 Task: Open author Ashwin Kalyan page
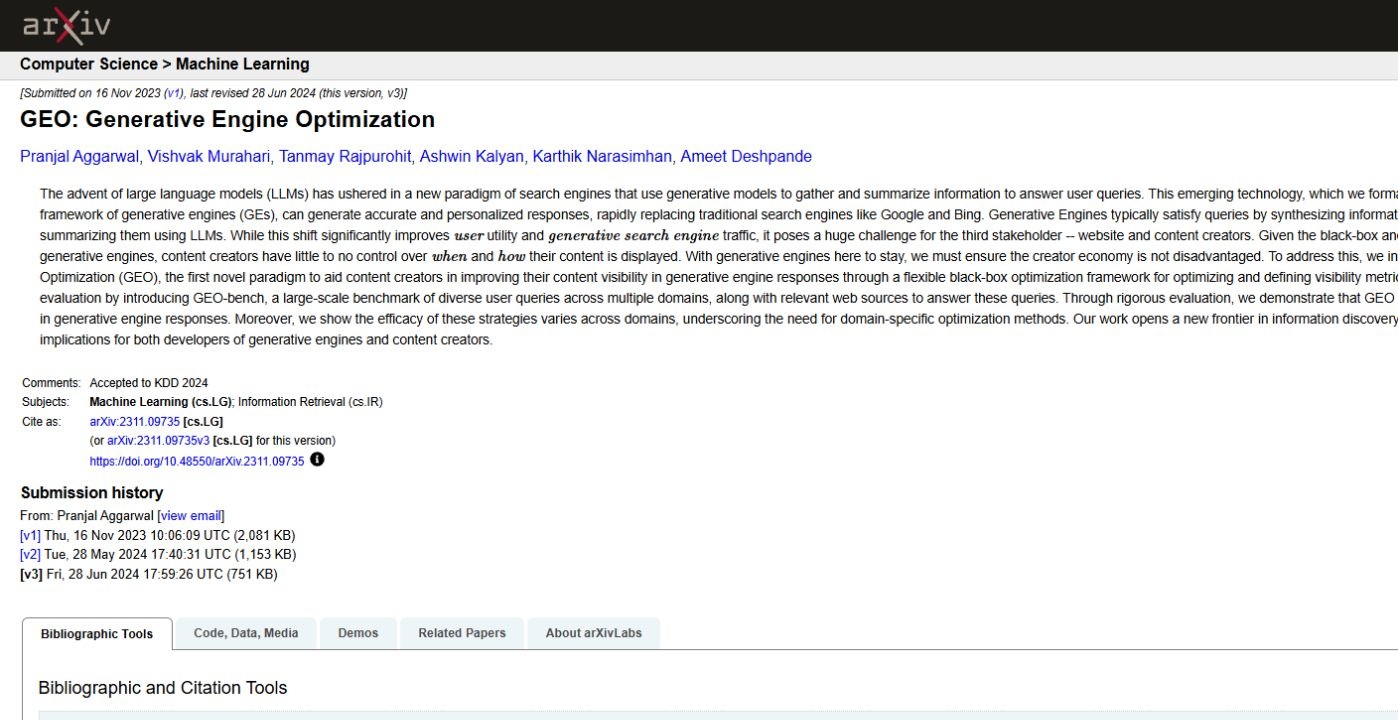click(471, 156)
